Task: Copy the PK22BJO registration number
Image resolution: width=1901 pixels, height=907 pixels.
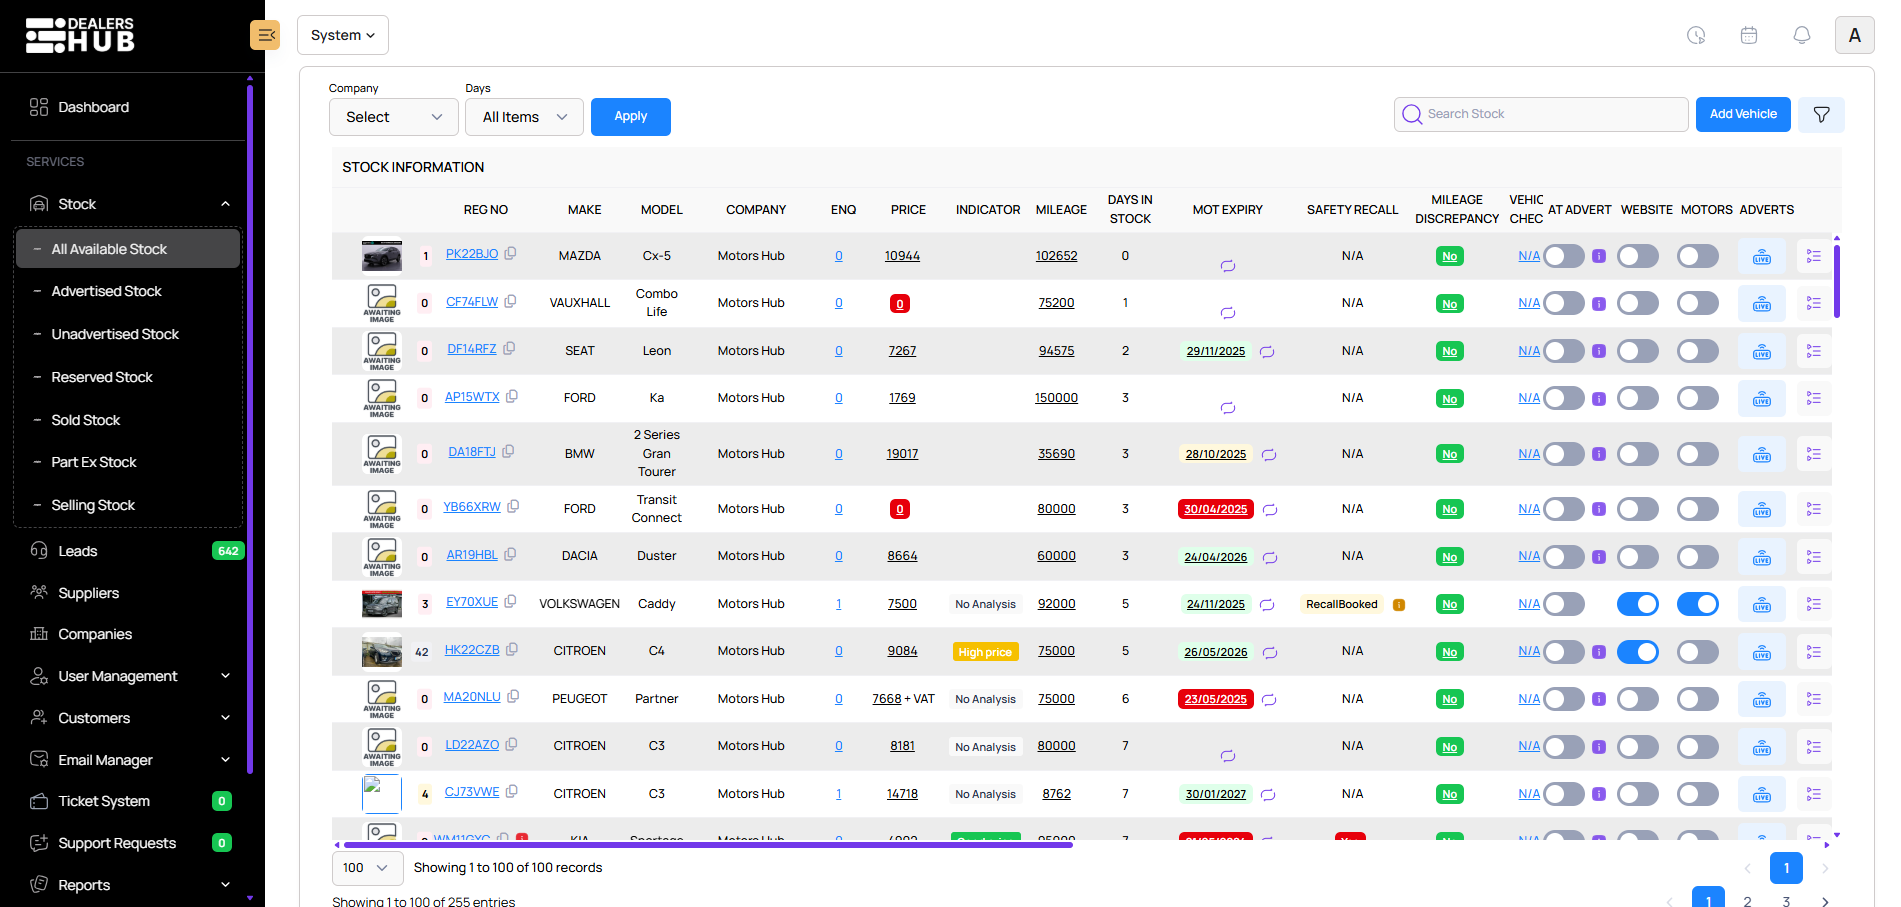Action: click(x=511, y=254)
